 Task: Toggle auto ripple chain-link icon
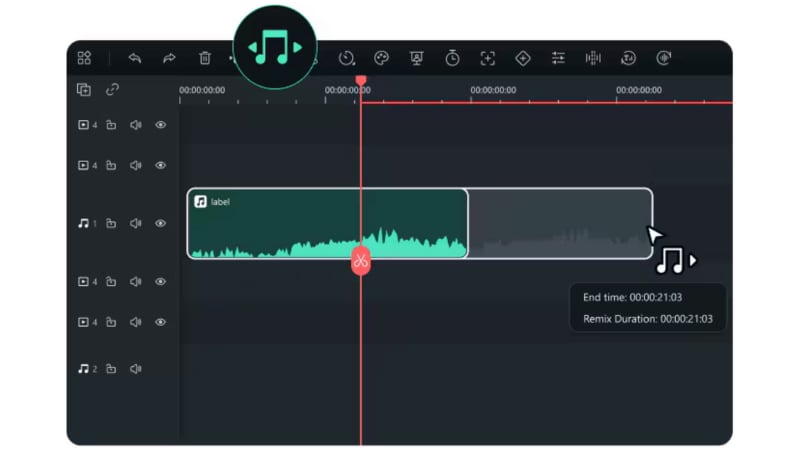tap(112, 90)
